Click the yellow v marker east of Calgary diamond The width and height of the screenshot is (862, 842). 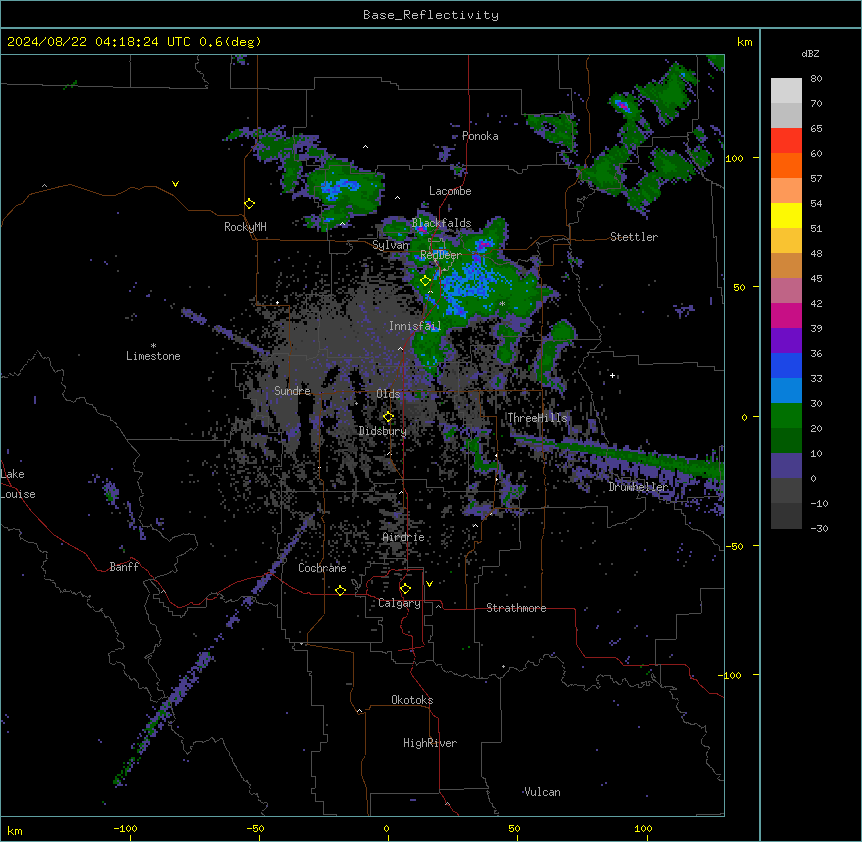pos(429,584)
